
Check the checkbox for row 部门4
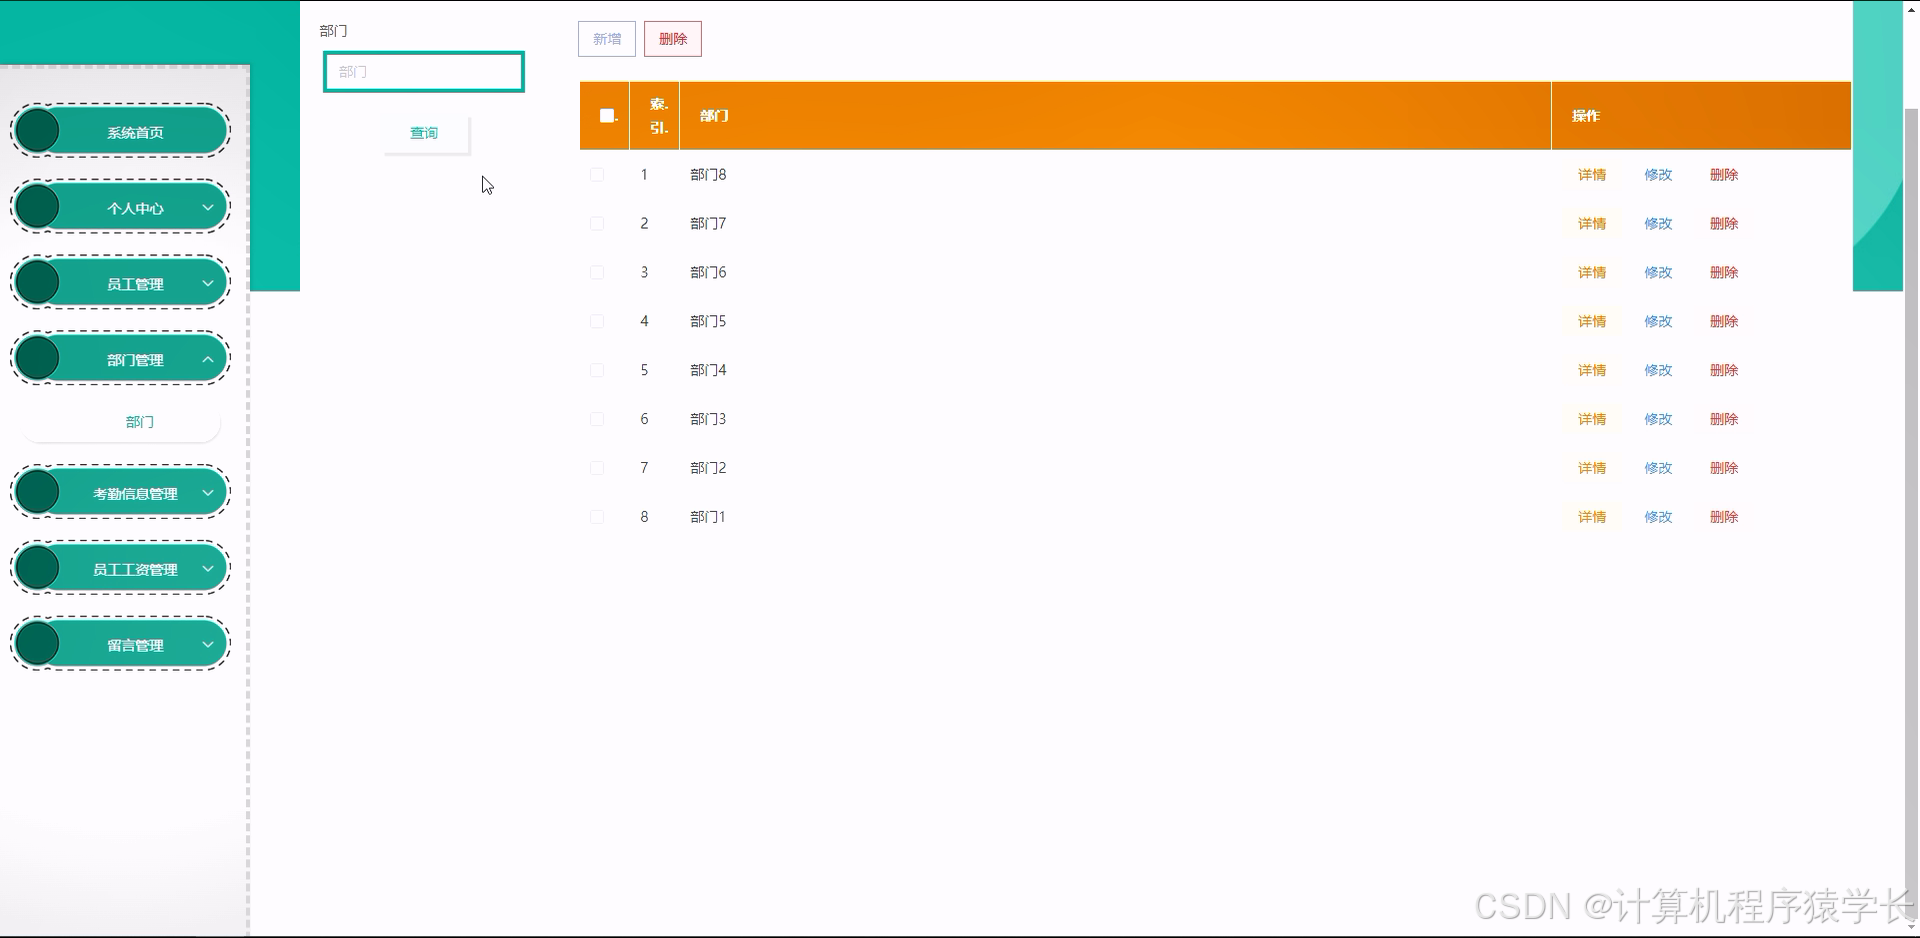[x=597, y=371]
